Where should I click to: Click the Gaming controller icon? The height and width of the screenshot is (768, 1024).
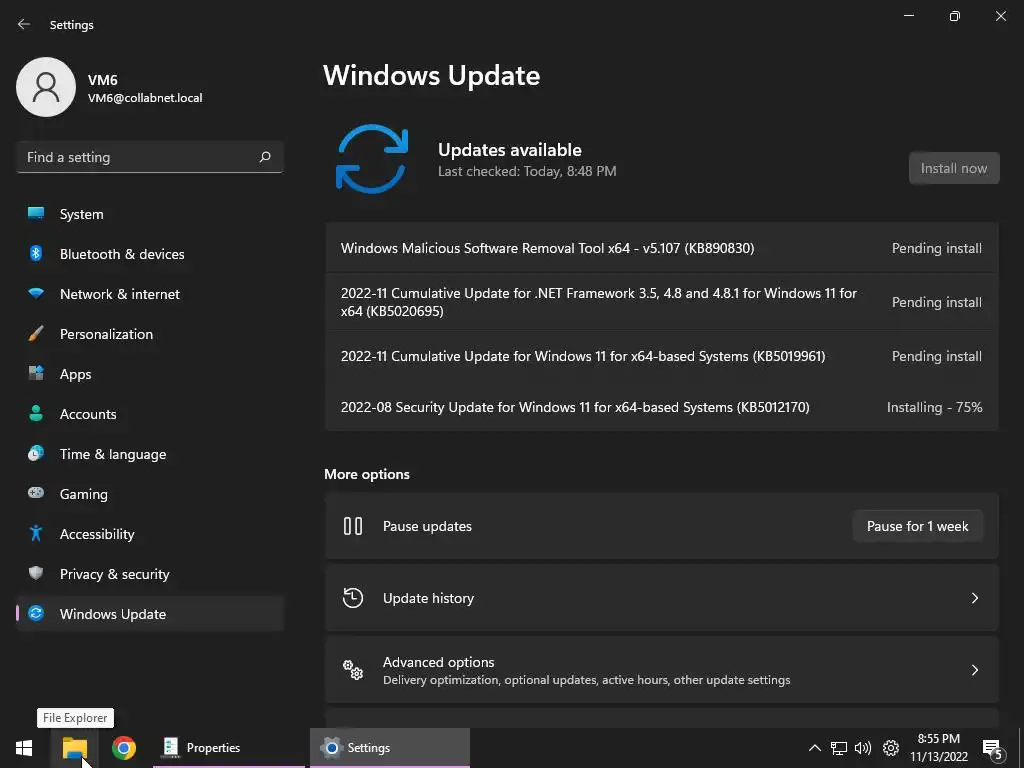tap(36, 493)
